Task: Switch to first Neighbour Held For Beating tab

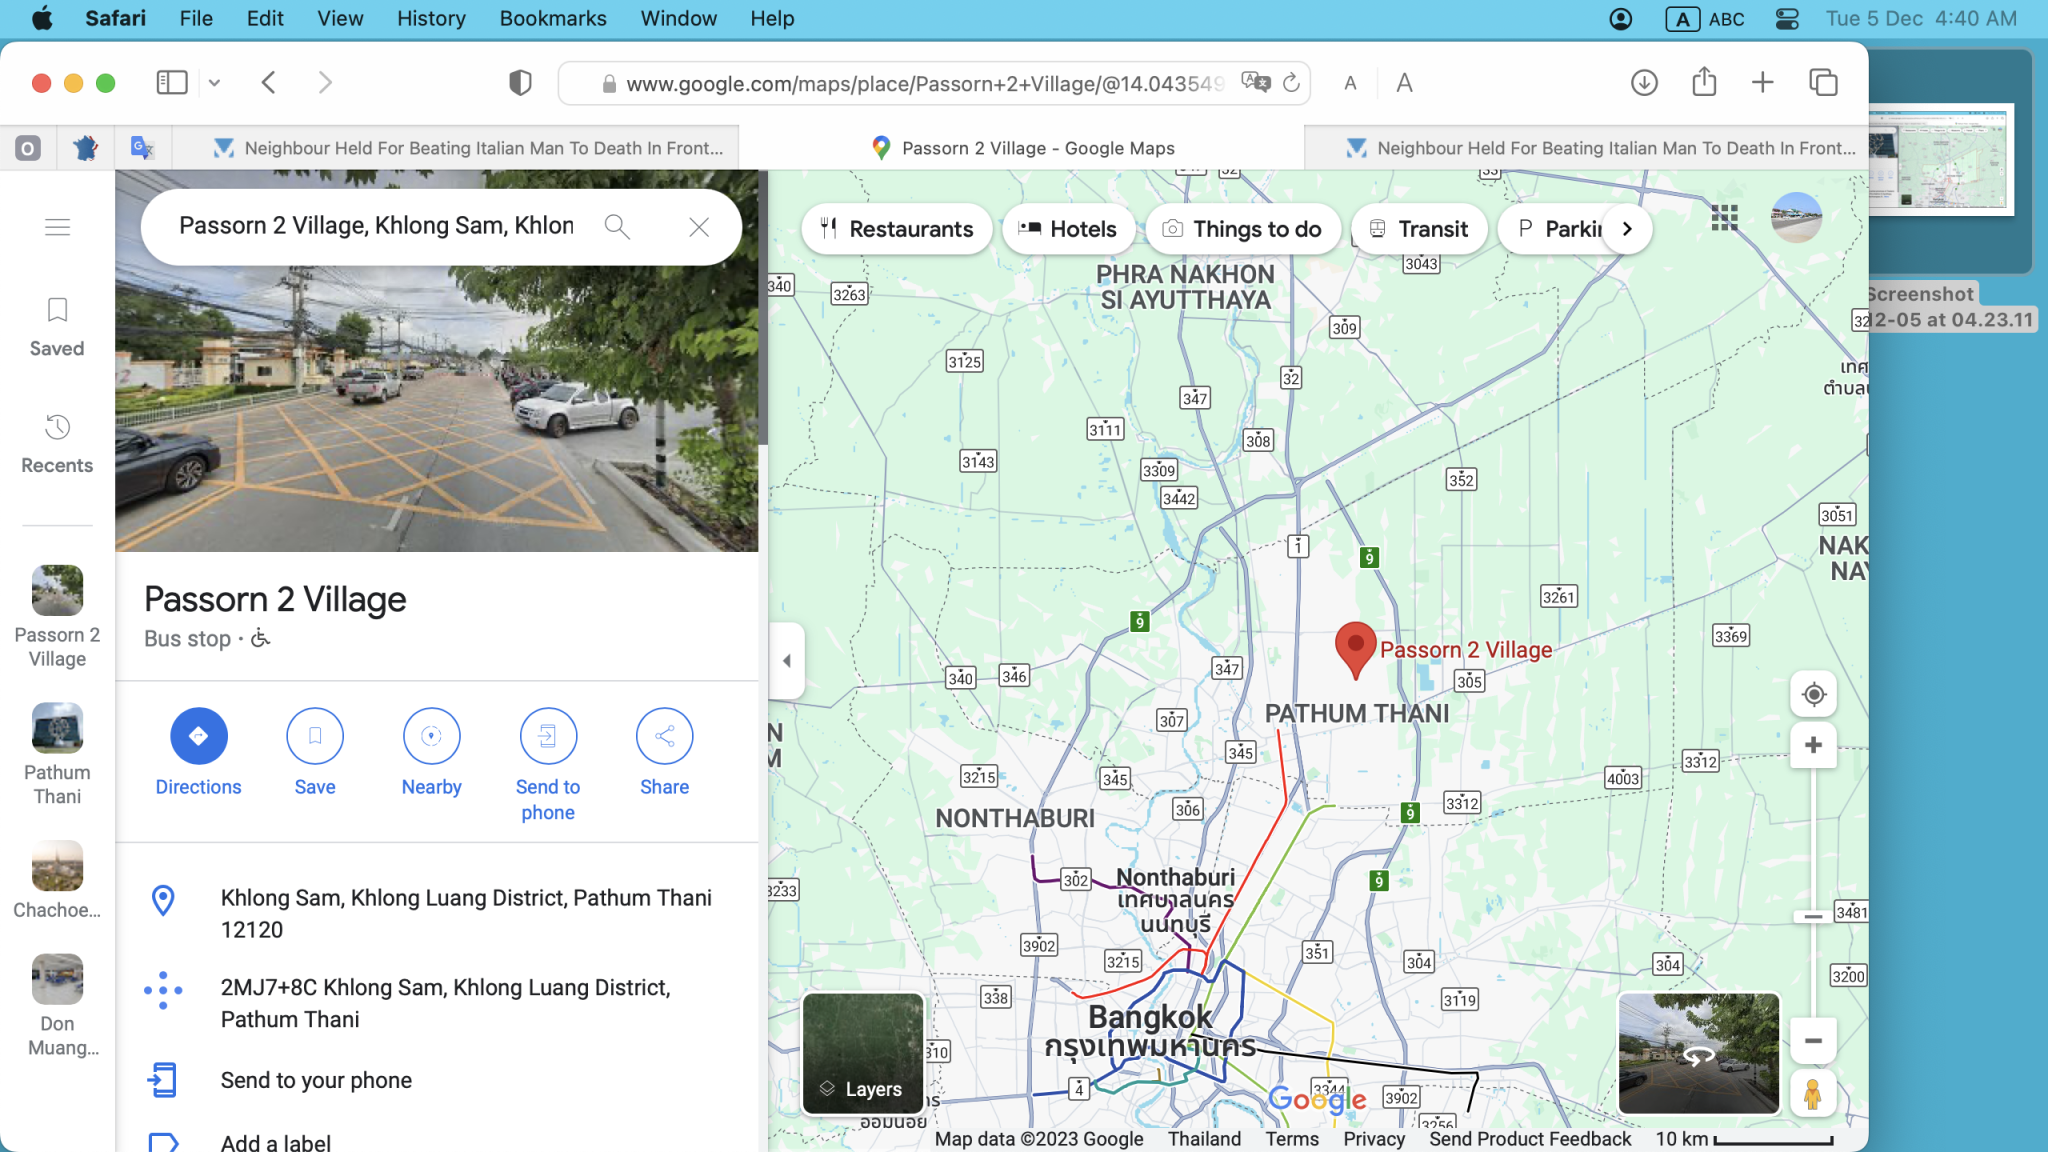Action: 455,148
